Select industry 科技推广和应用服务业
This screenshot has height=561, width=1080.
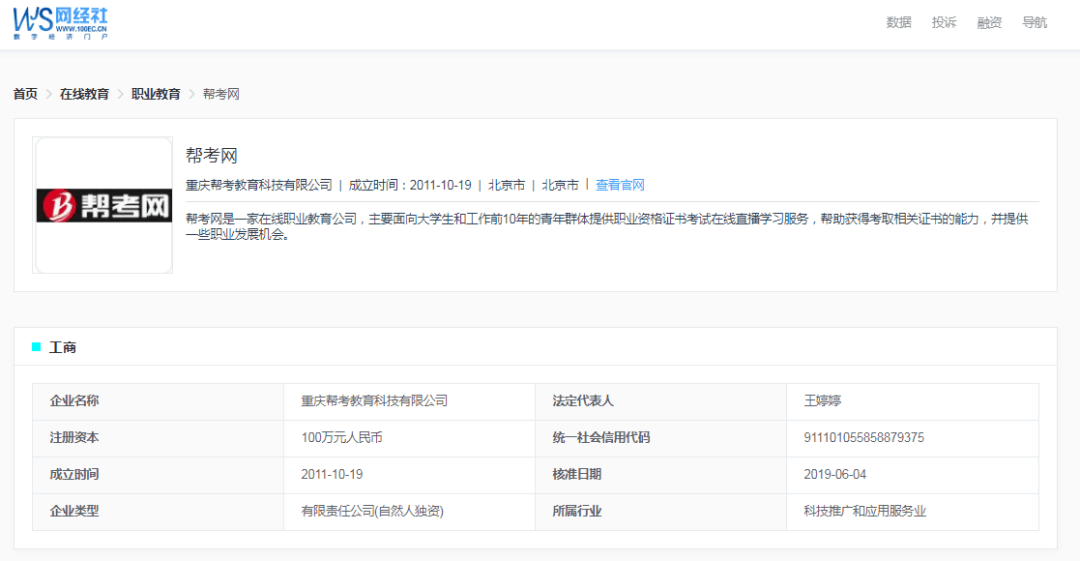(x=865, y=511)
